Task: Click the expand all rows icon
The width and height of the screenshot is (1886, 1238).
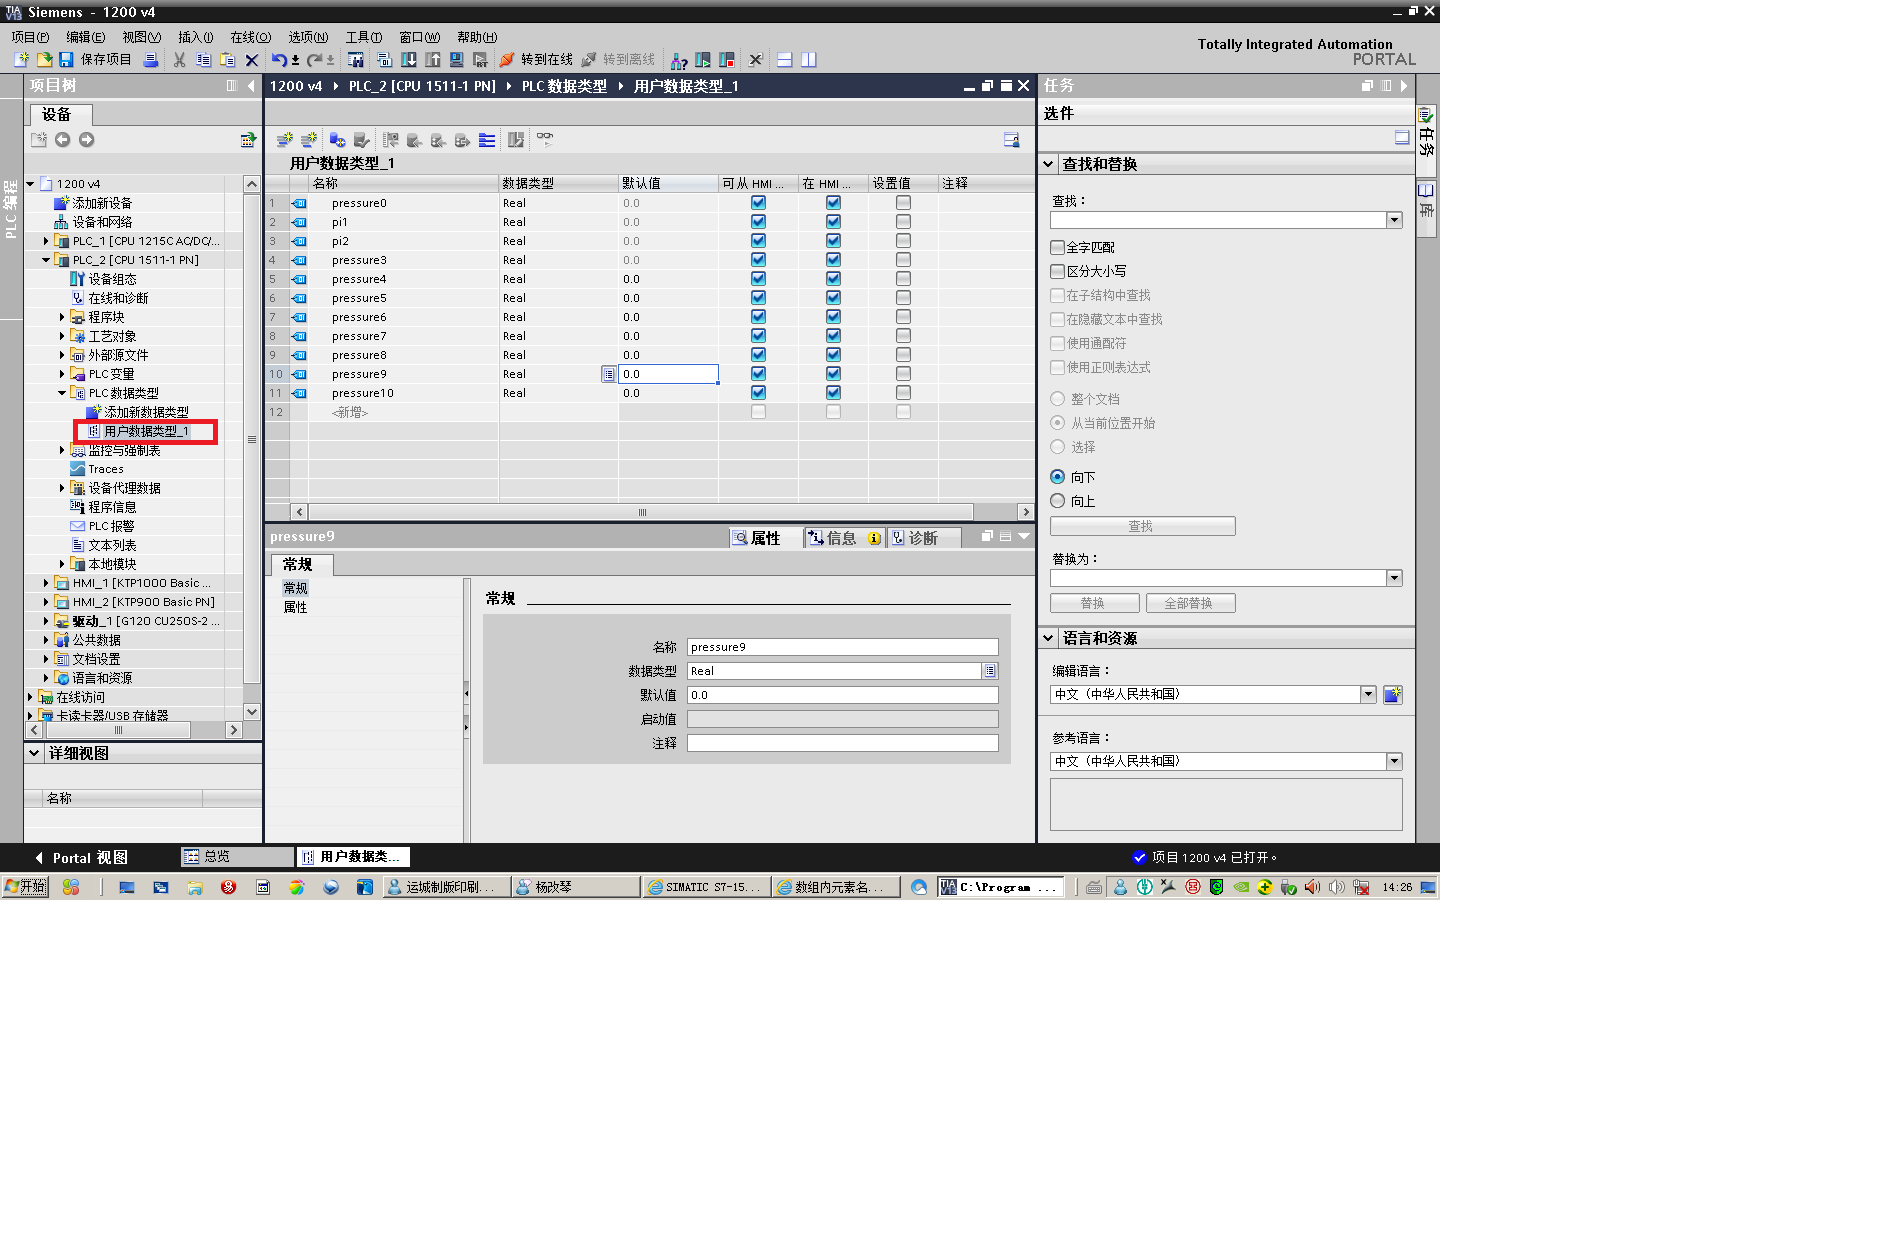Action: point(487,140)
